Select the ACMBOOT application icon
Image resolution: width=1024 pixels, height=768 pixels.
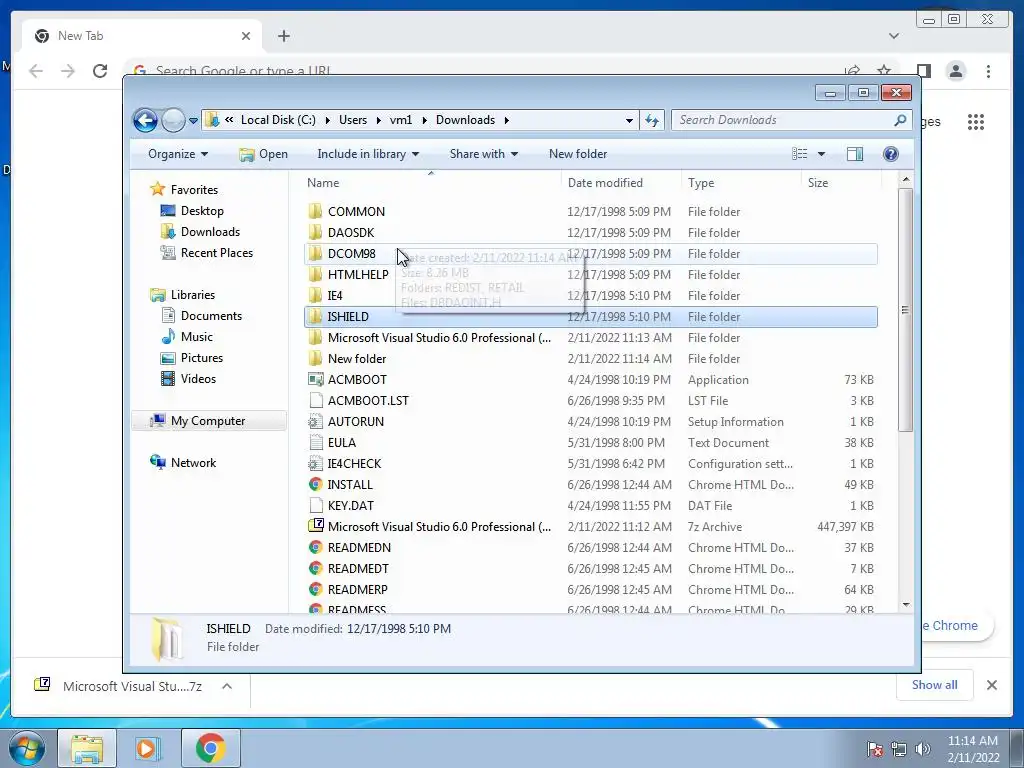[315, 379]
